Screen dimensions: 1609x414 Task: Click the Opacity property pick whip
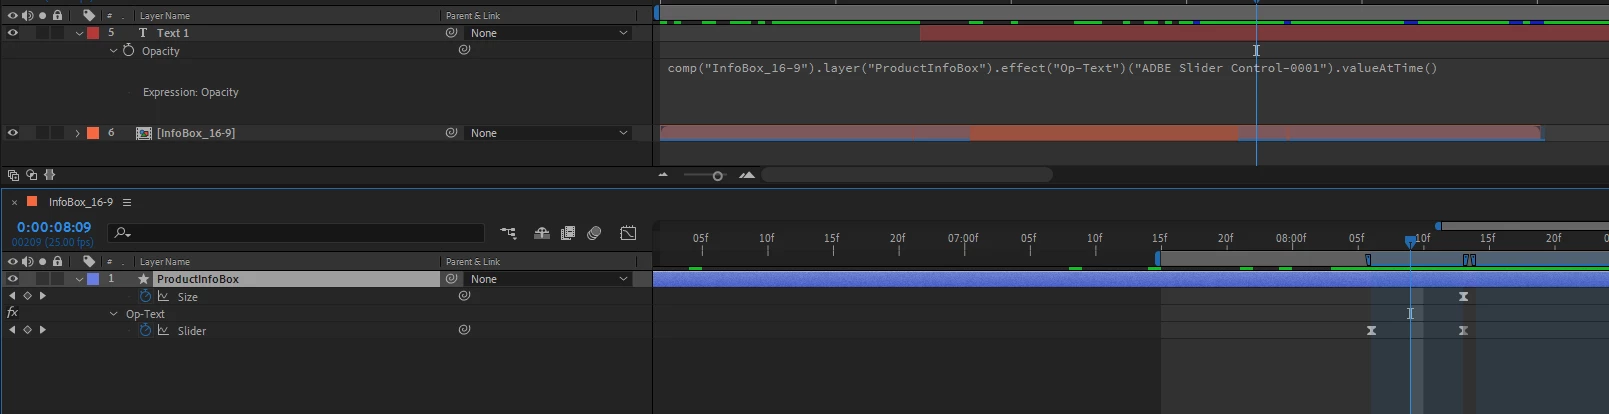pyautogui.click(x=464, y=49)
